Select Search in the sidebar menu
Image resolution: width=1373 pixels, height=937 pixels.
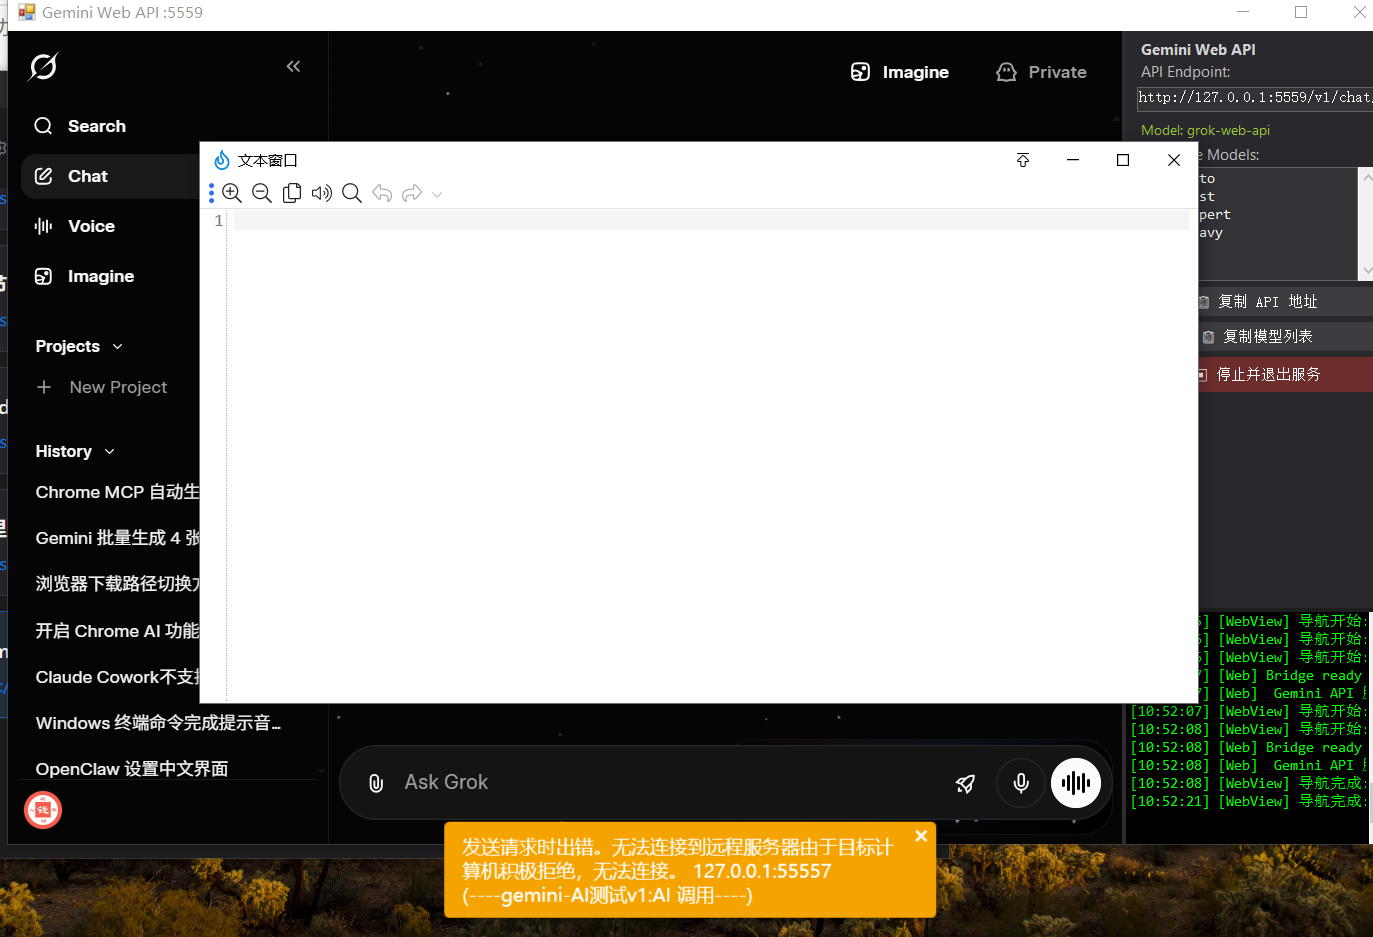point(96,126)
